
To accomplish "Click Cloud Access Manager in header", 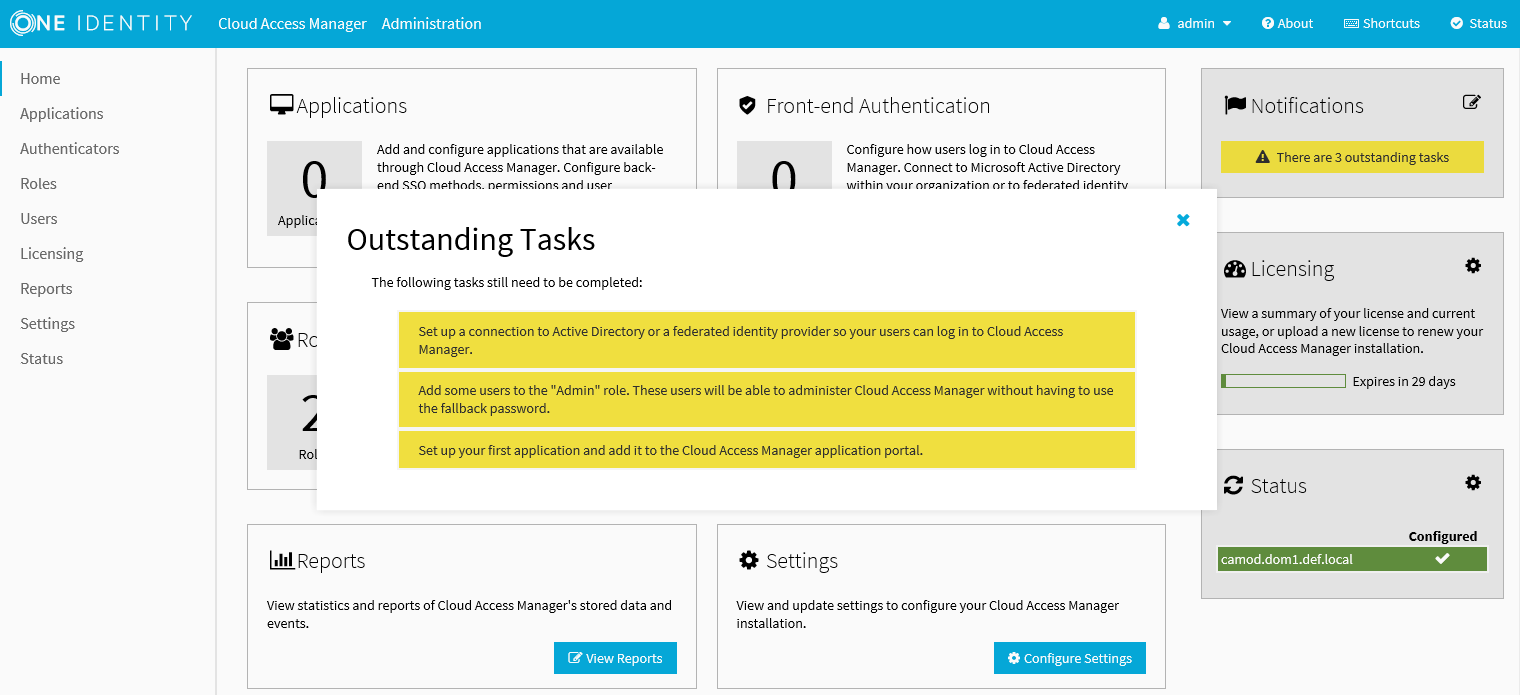I will tap(292, 23).
